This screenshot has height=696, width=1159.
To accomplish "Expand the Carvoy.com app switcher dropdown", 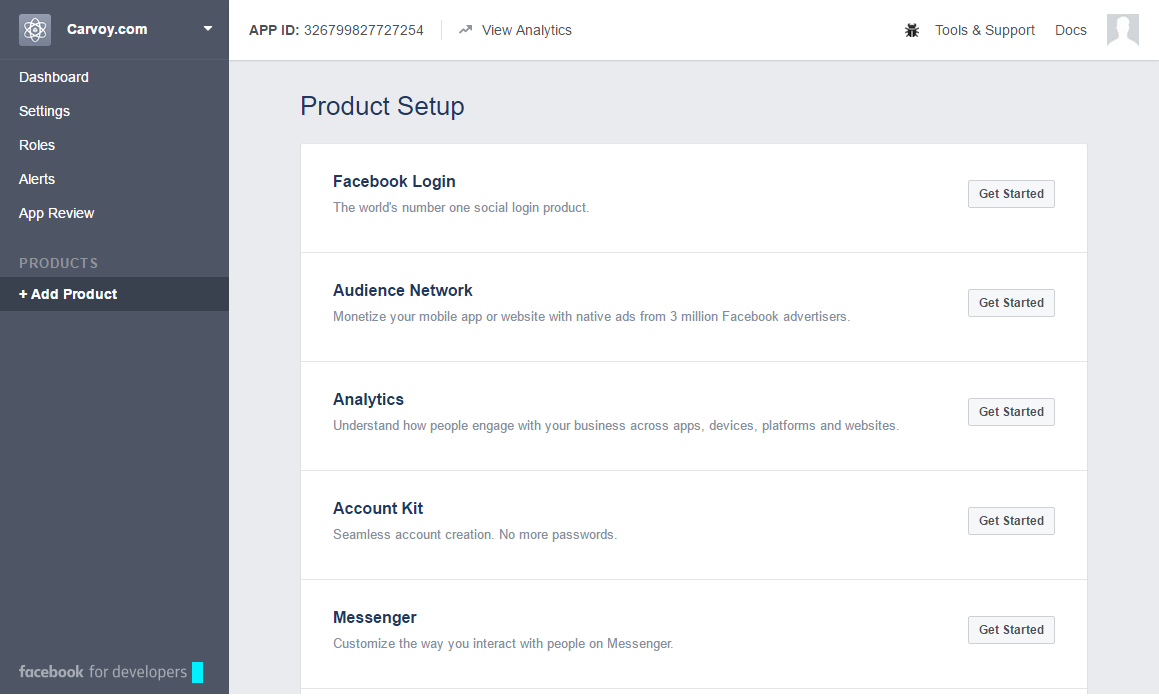I will pyautogui.click(x=208, y=29).
